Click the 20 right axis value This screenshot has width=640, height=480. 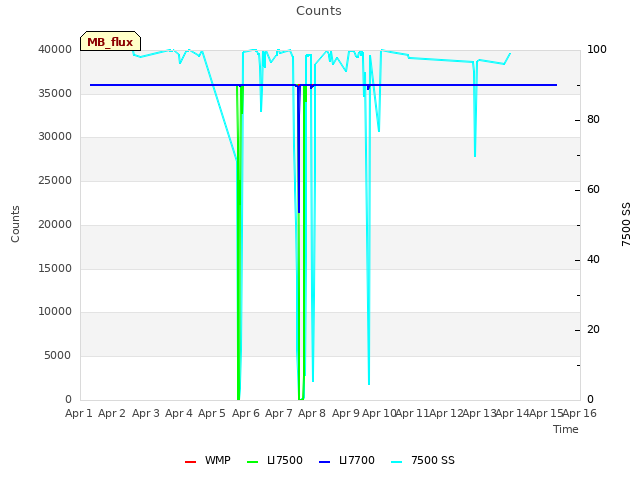pyautogui.click(x=593, y=330)
